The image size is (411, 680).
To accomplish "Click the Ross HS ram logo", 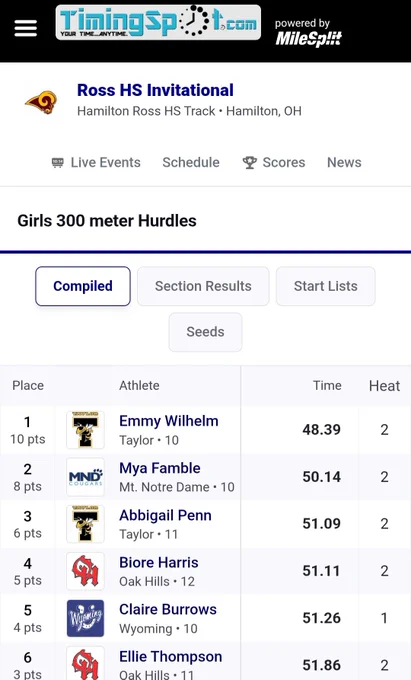I will (41, 102).
